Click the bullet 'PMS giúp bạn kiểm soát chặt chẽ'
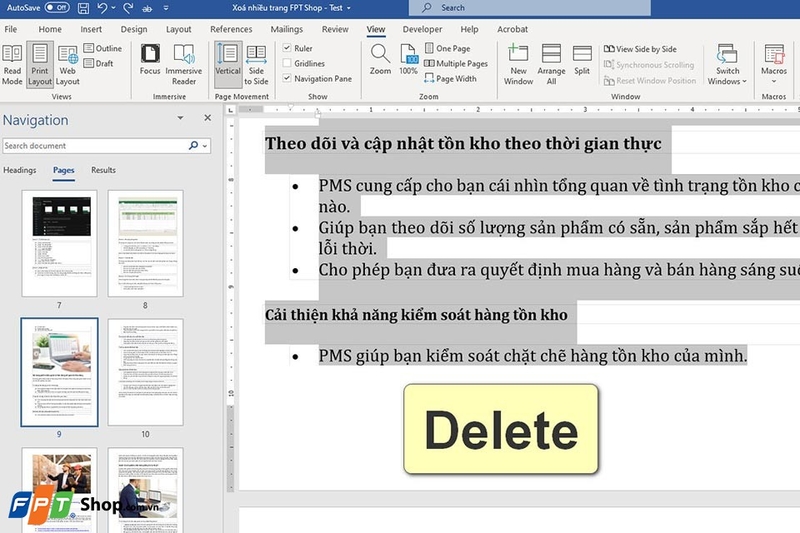The image size is (800, 533). tap(533, 356)
